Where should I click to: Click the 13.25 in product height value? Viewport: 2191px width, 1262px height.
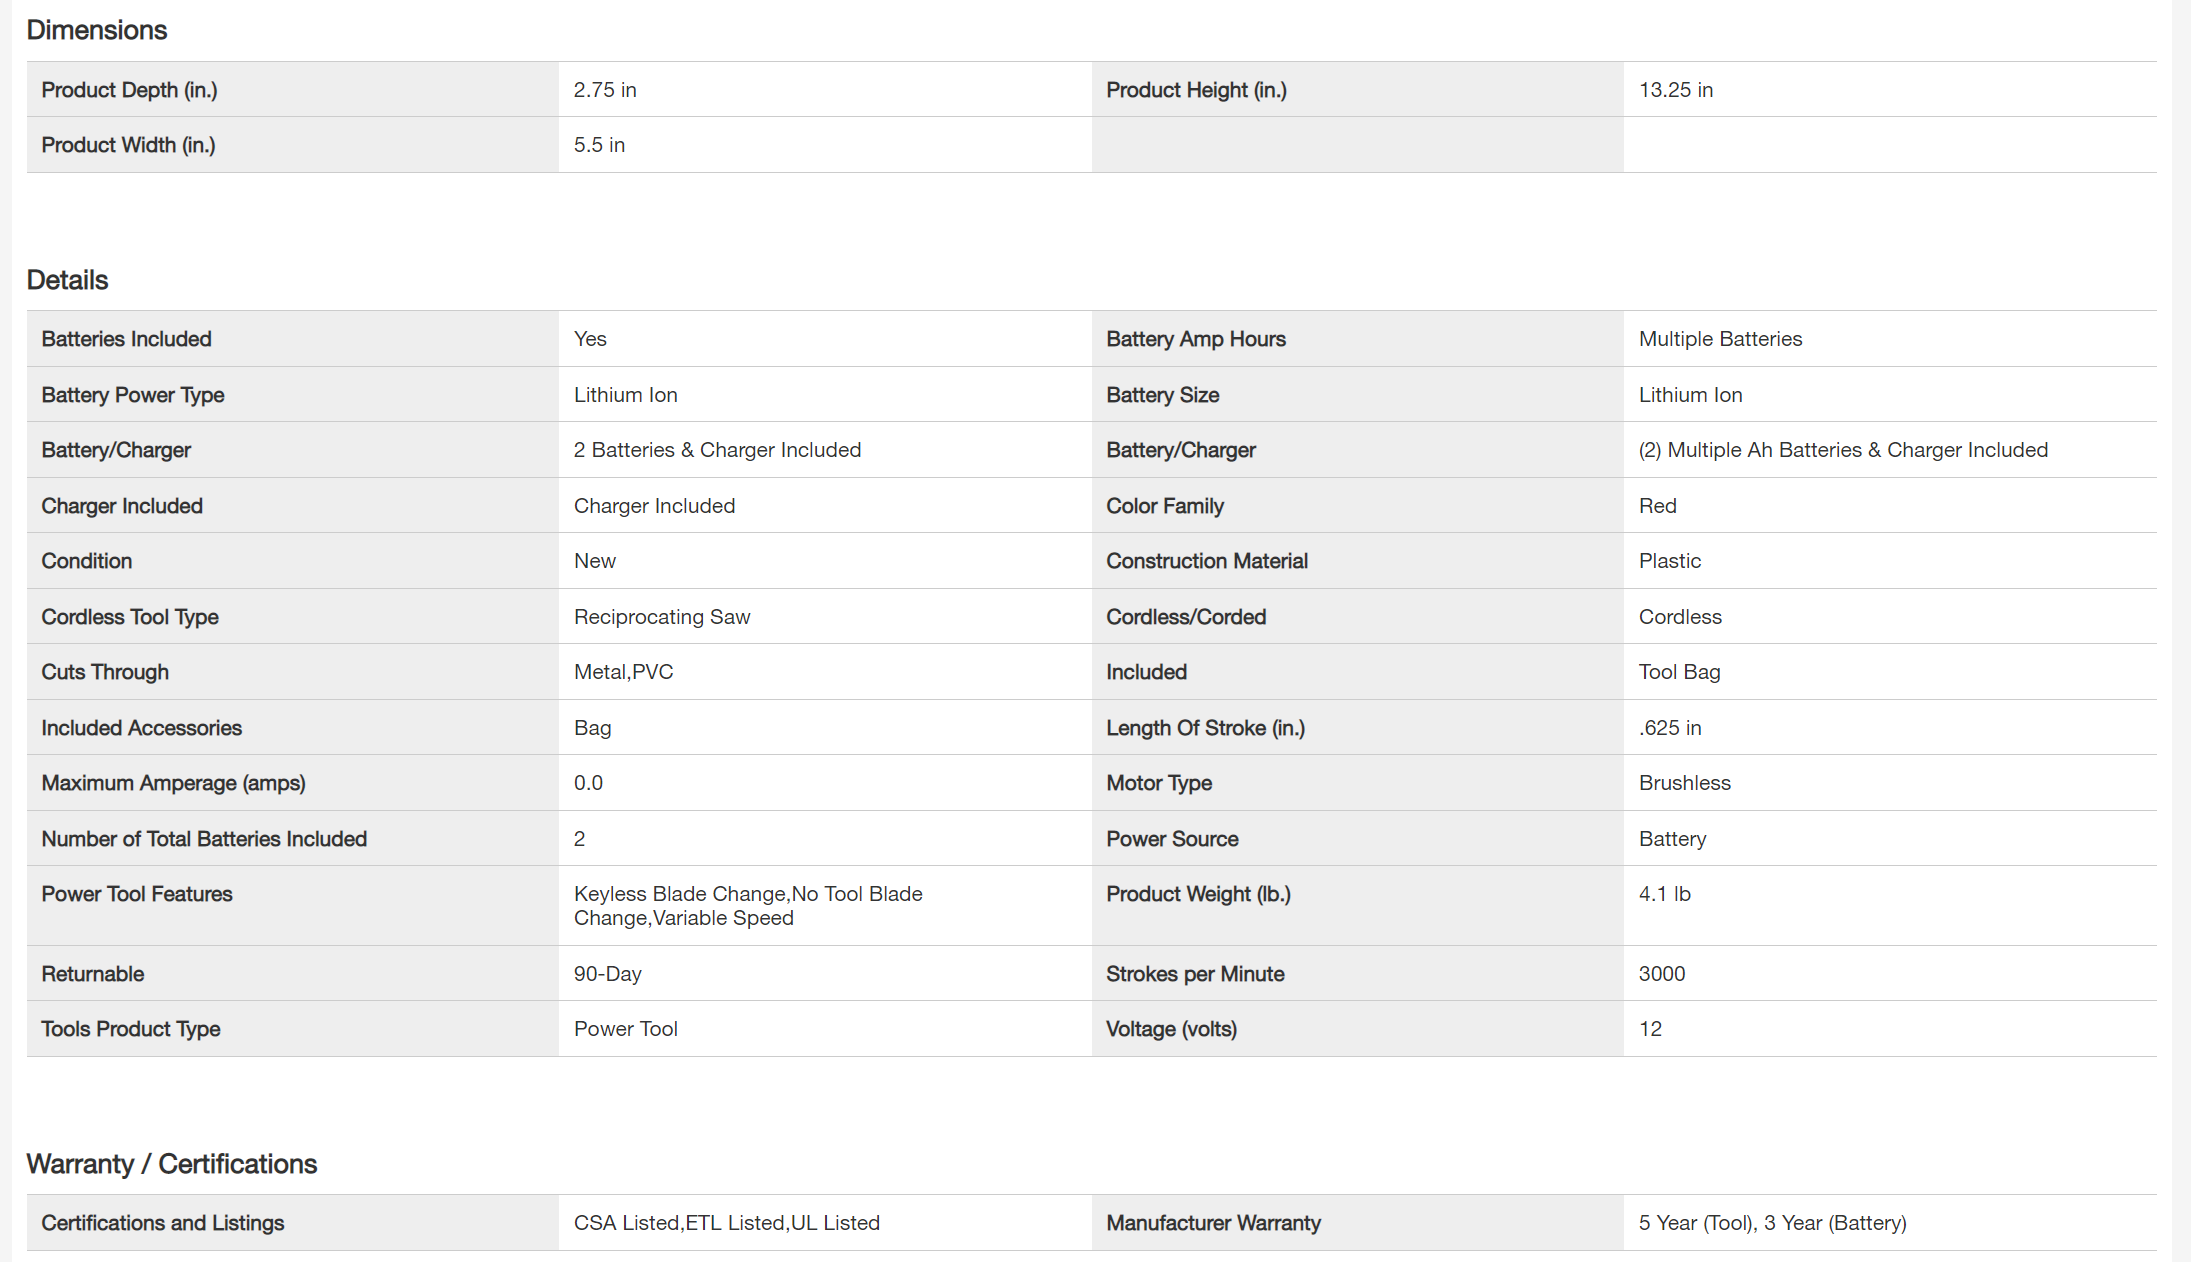coord(1675,90)
